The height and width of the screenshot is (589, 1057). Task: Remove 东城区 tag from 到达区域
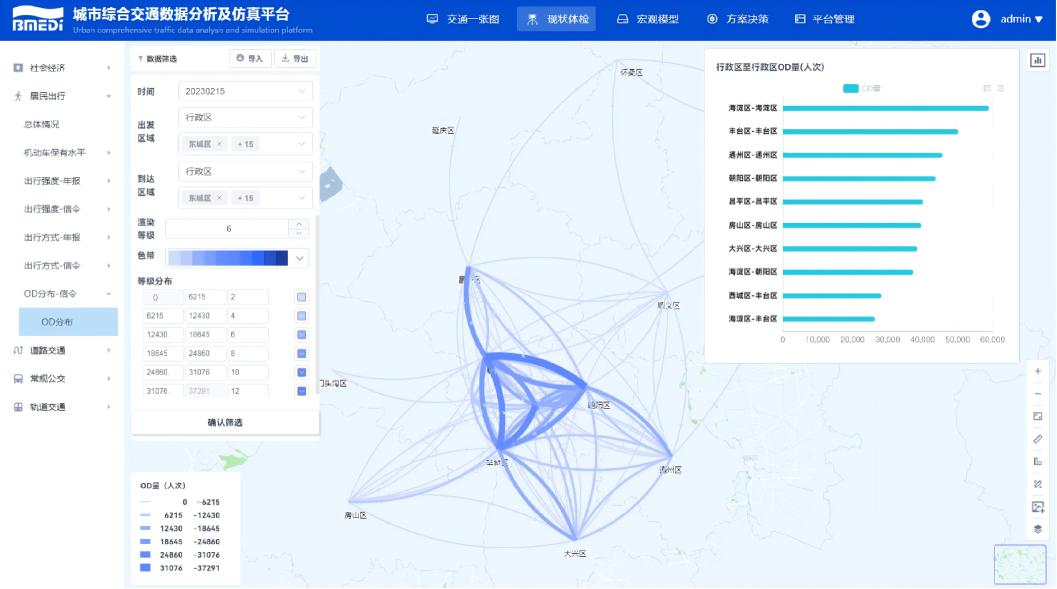coord(219,198)
